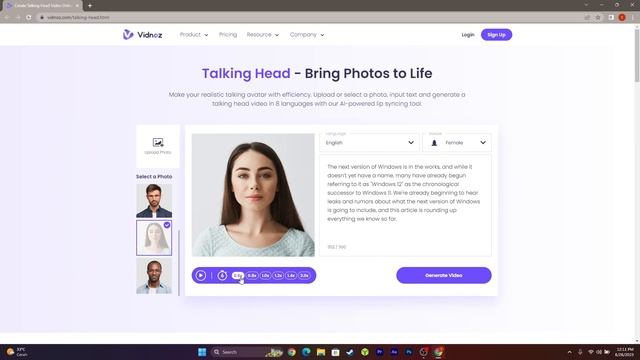The height and width of the screenshot is (360, 640).
Task: Open the clock and date panel
Action: tap(624, 352)
